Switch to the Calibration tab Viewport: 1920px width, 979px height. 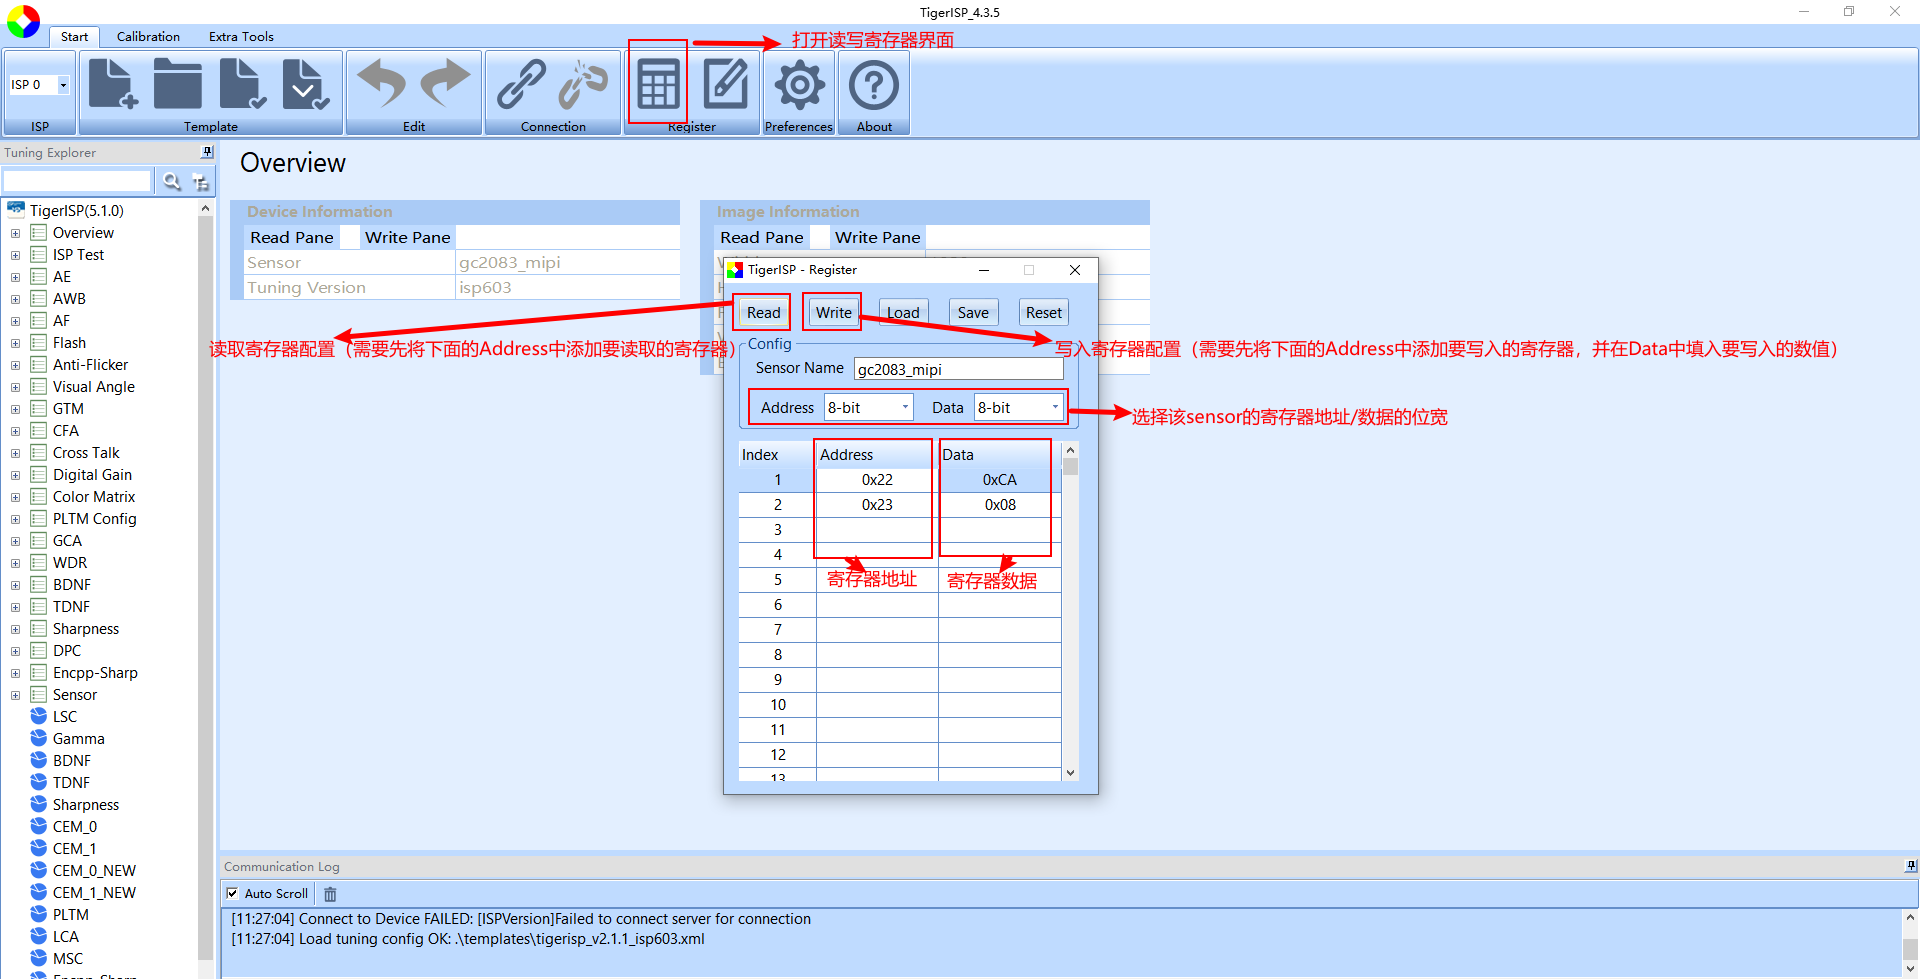point(148,37)
